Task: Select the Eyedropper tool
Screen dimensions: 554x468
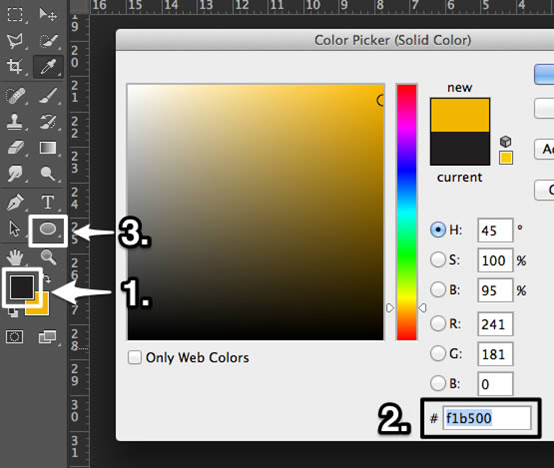Action: pyautogui.click(x=48, y=67)
